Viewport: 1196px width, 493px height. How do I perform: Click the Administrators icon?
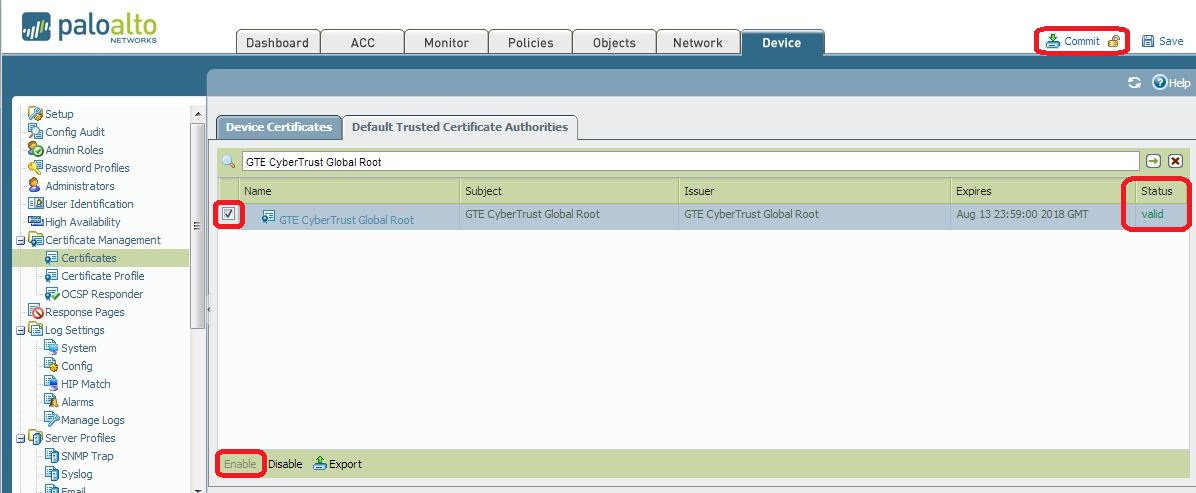point(34,185)
